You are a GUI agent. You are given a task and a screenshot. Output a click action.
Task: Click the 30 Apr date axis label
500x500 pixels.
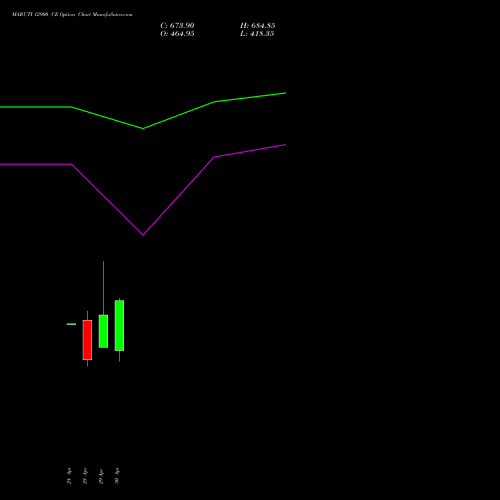(x=117, y=476)
